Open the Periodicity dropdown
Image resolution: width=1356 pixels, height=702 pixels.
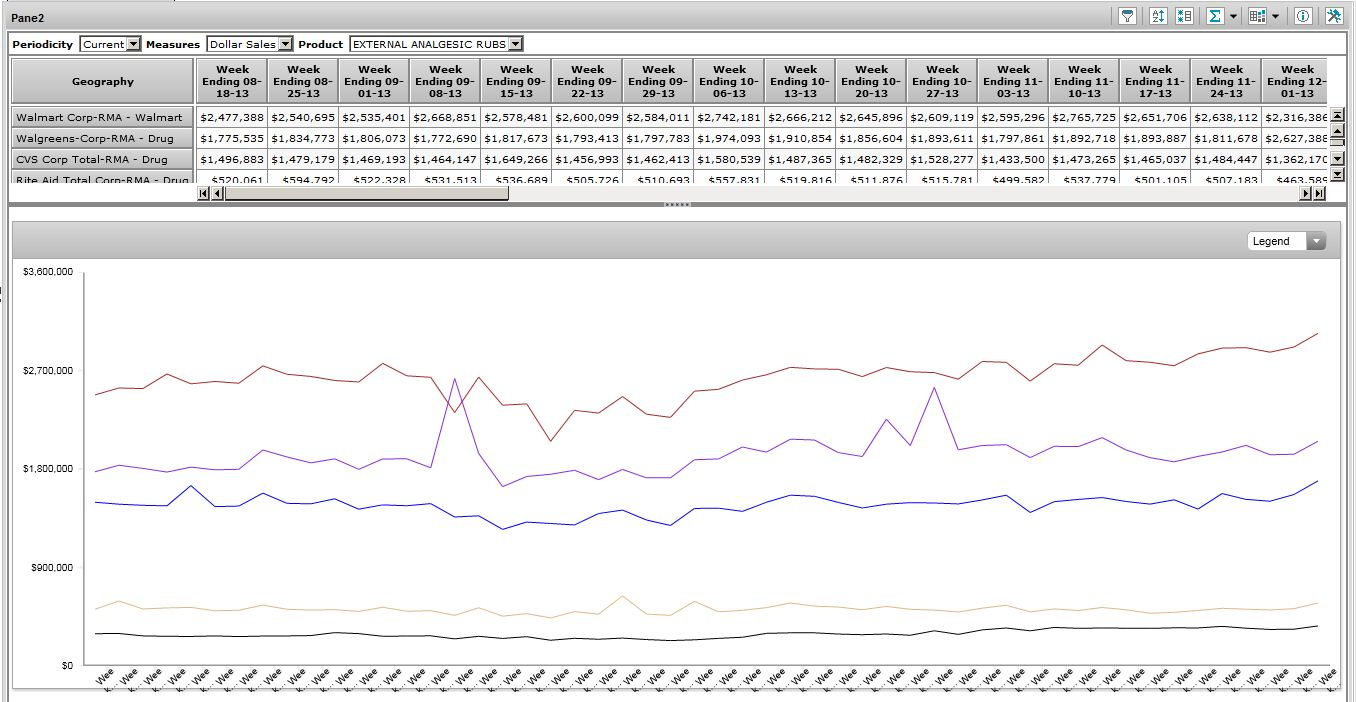[x=134, y=44]
